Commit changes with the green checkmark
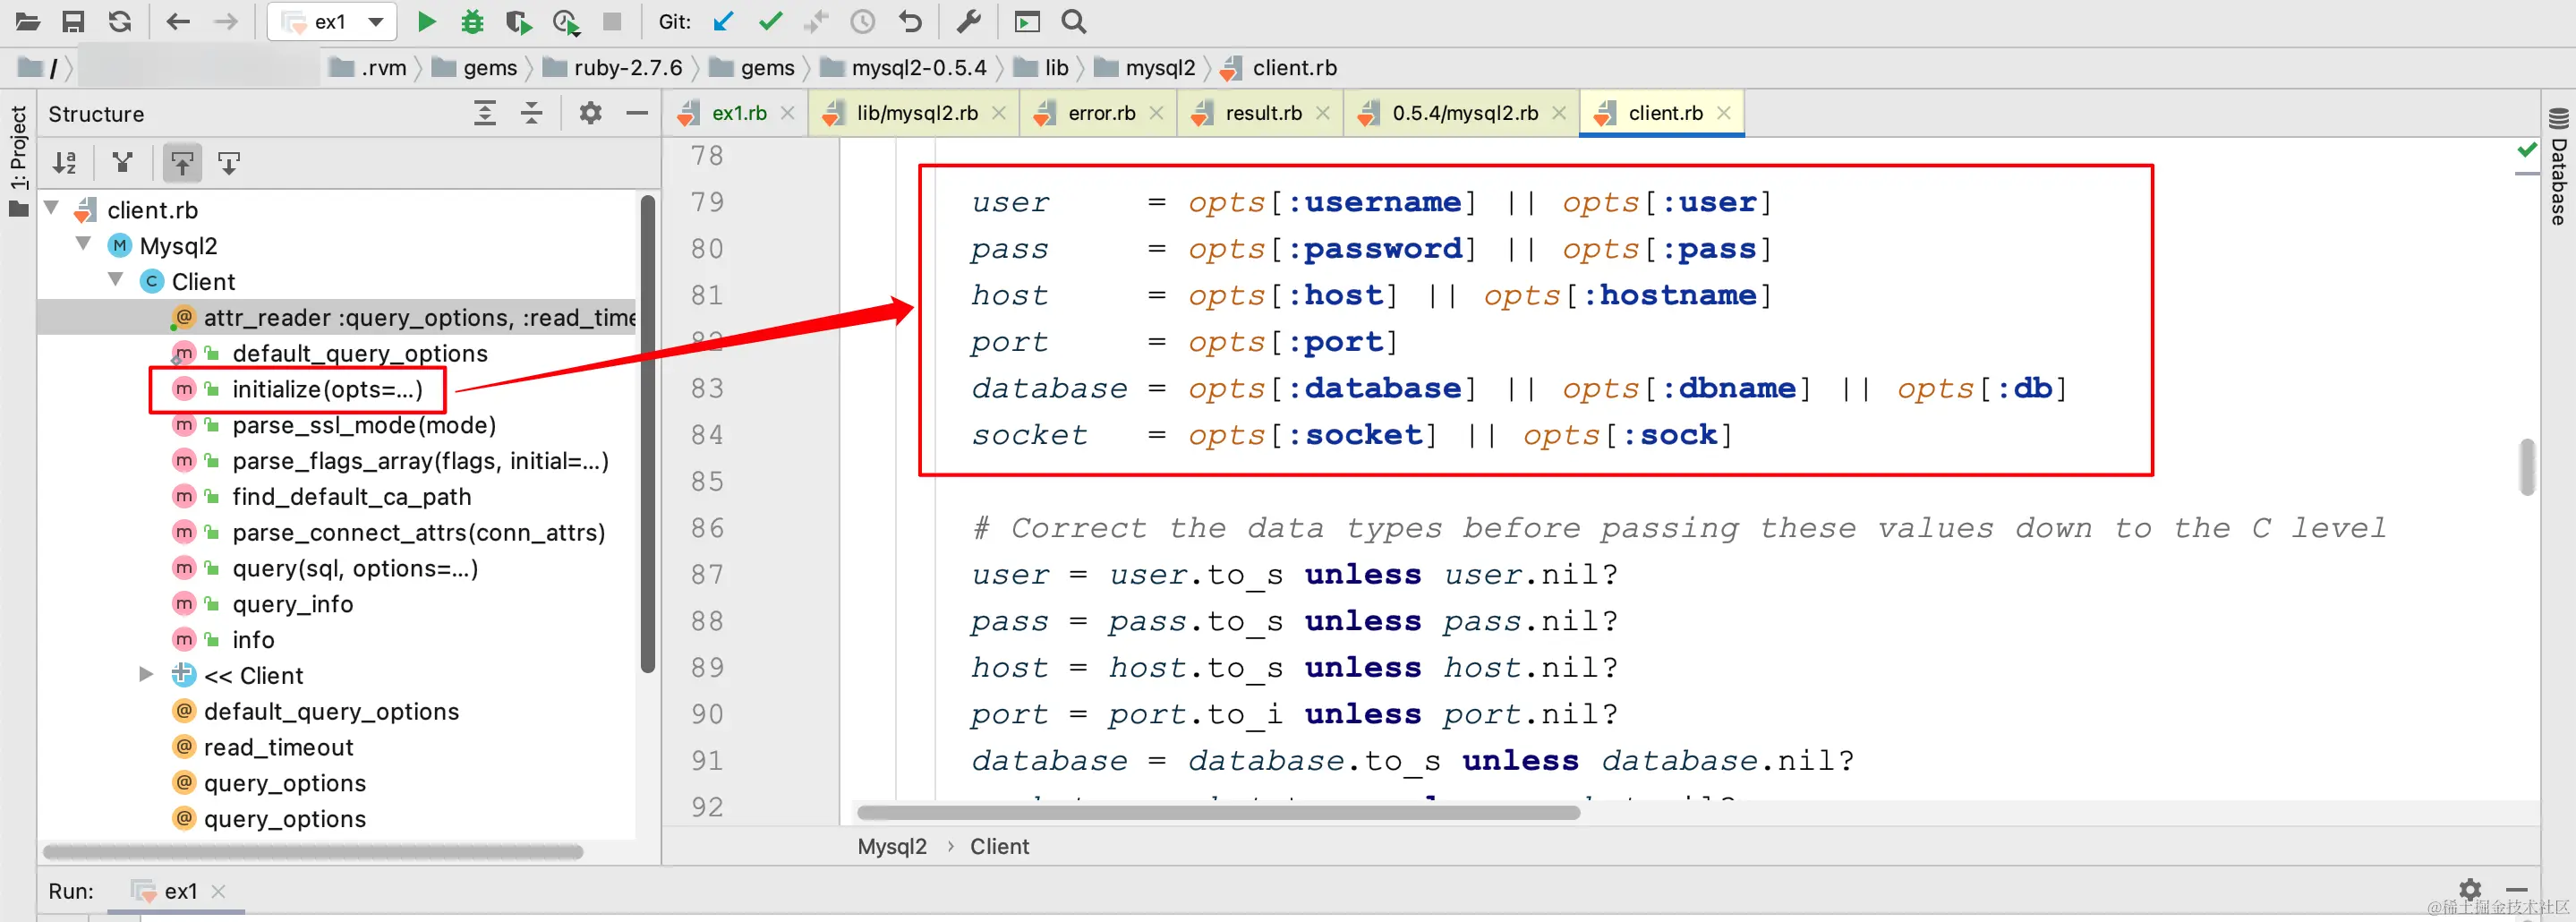 (771, 21)
